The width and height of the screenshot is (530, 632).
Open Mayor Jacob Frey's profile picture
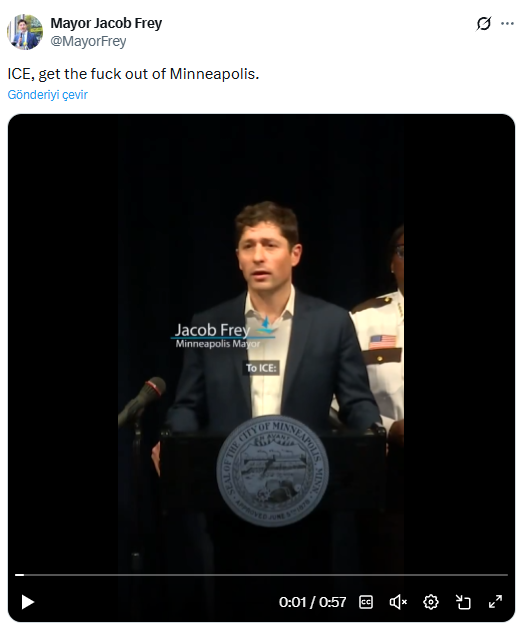click(25, 32)
